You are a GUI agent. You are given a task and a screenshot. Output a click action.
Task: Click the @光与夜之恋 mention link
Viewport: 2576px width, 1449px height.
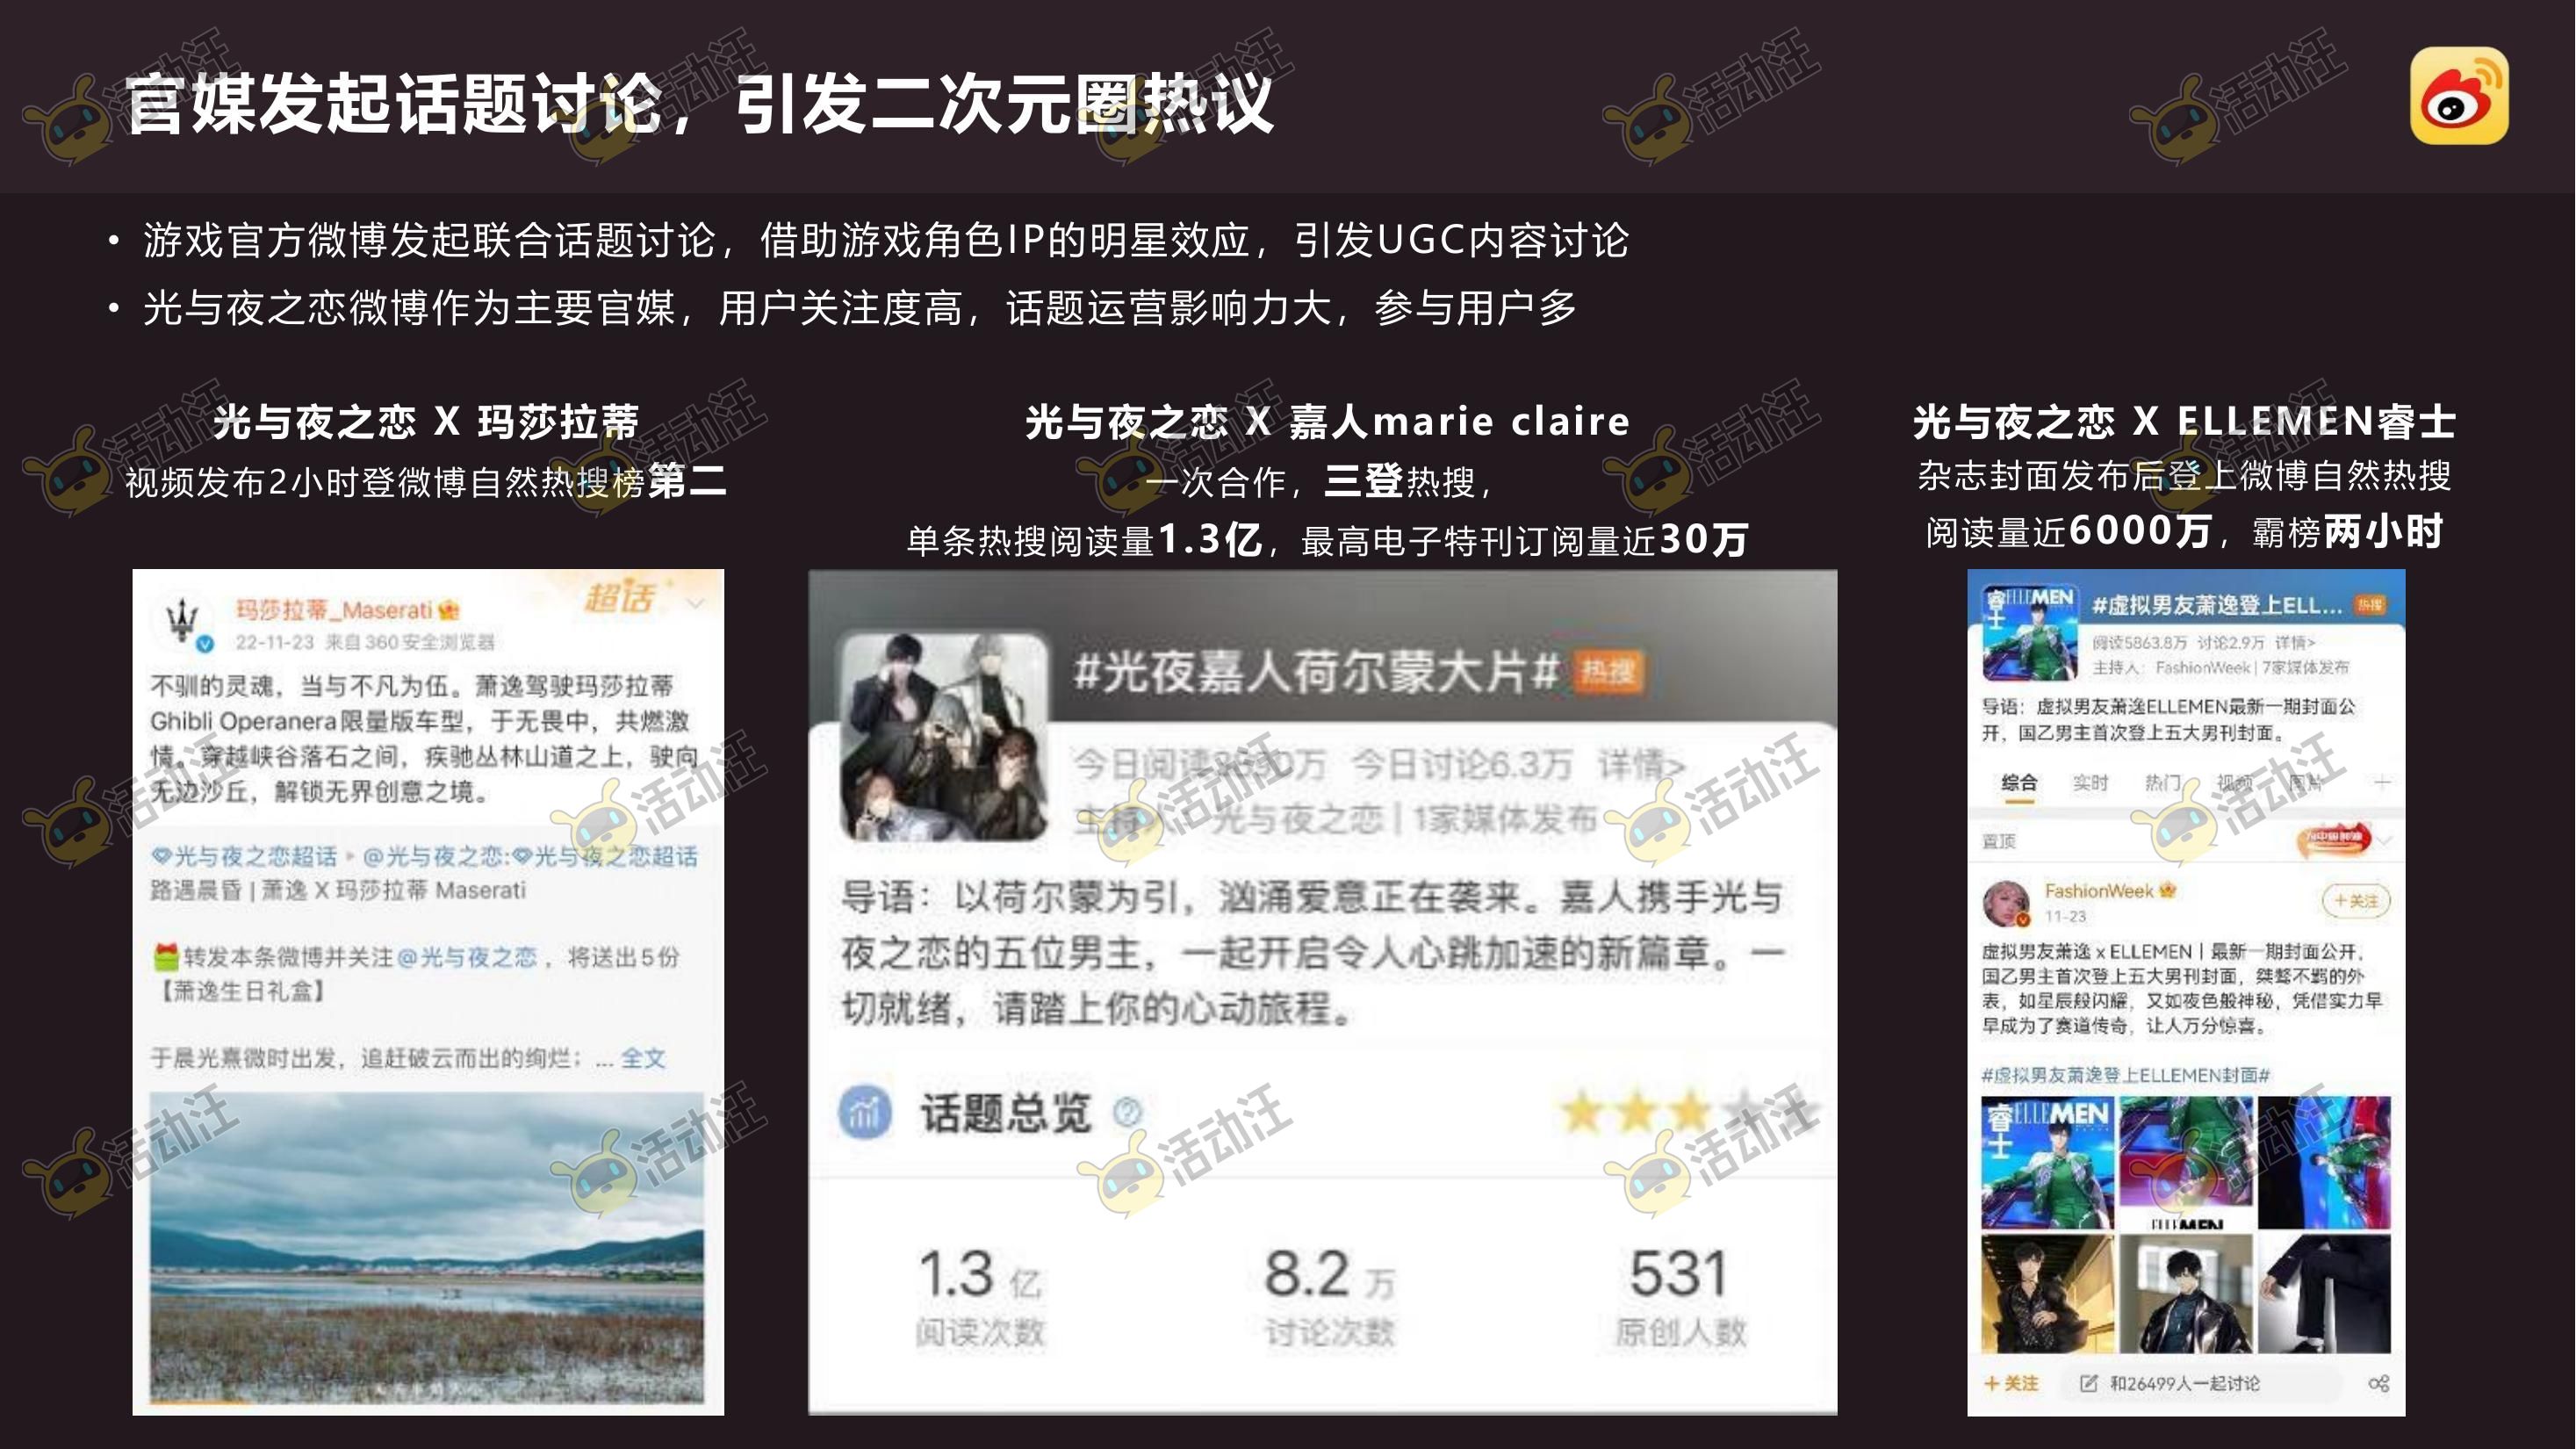tap(467, 957)
